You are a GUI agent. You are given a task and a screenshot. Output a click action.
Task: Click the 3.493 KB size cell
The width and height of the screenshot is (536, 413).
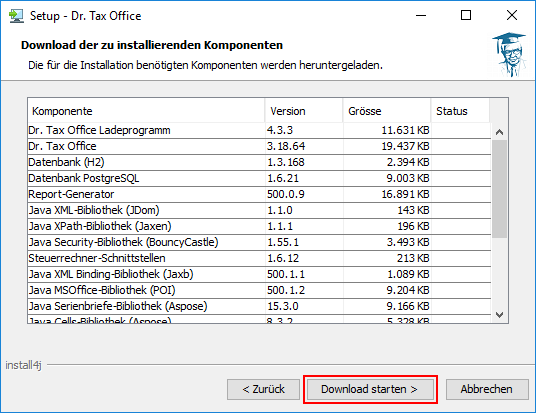pos(387,242)
